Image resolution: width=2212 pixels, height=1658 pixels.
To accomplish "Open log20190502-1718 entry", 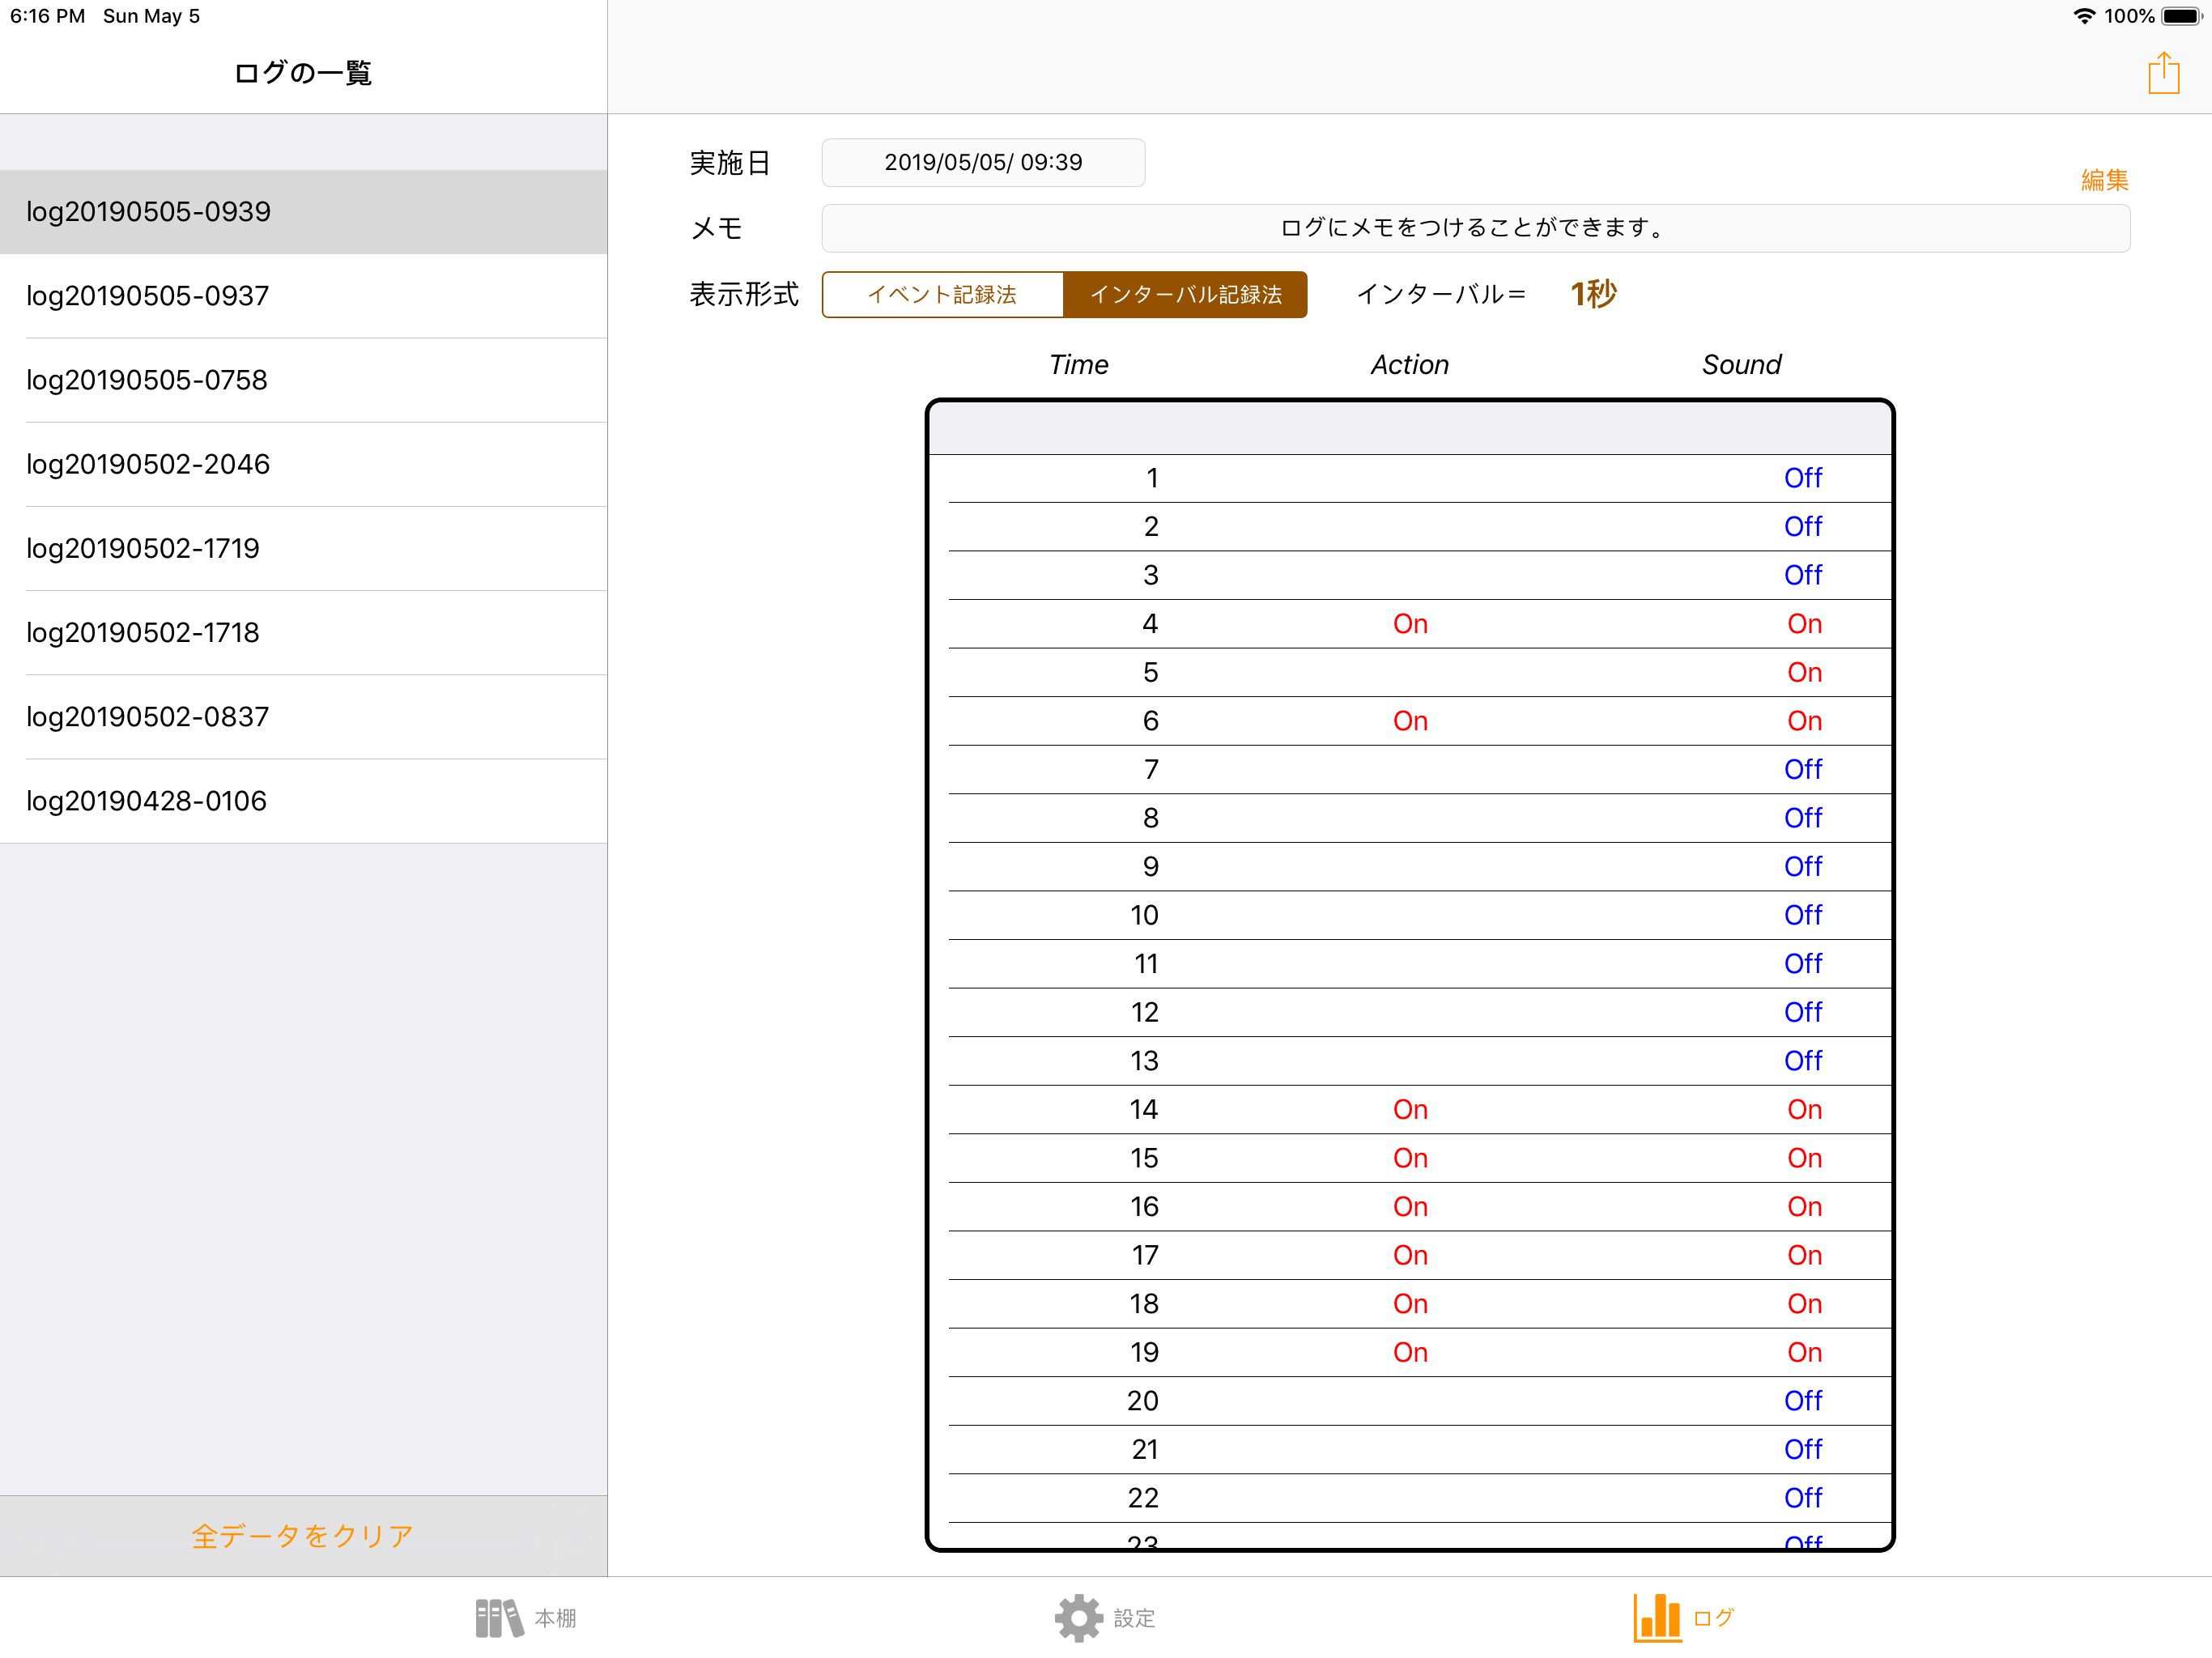I will [303, 632].
